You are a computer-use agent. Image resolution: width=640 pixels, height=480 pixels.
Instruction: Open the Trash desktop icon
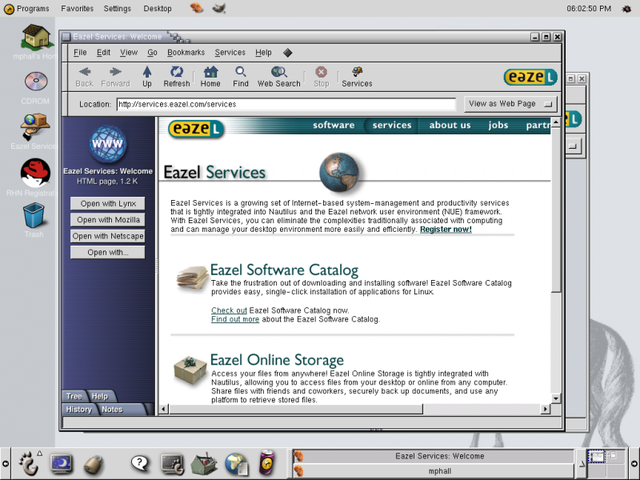tap(33, 216)
